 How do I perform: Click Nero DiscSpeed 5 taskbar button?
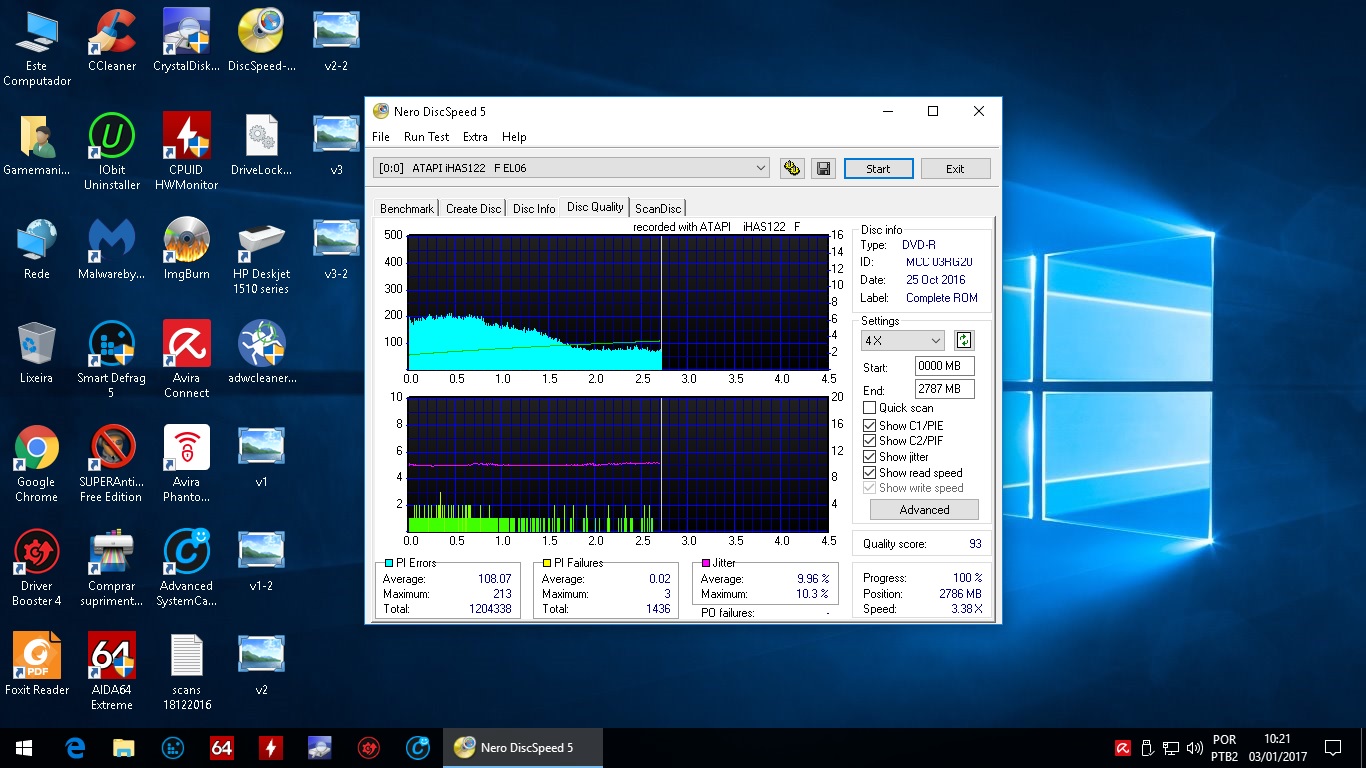point(523,747)
